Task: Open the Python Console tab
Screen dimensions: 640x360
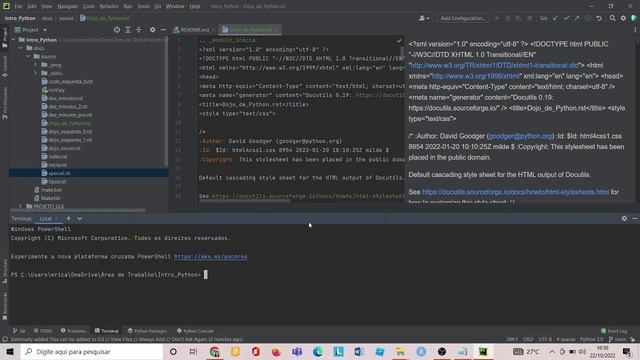Action: (195, 331)
